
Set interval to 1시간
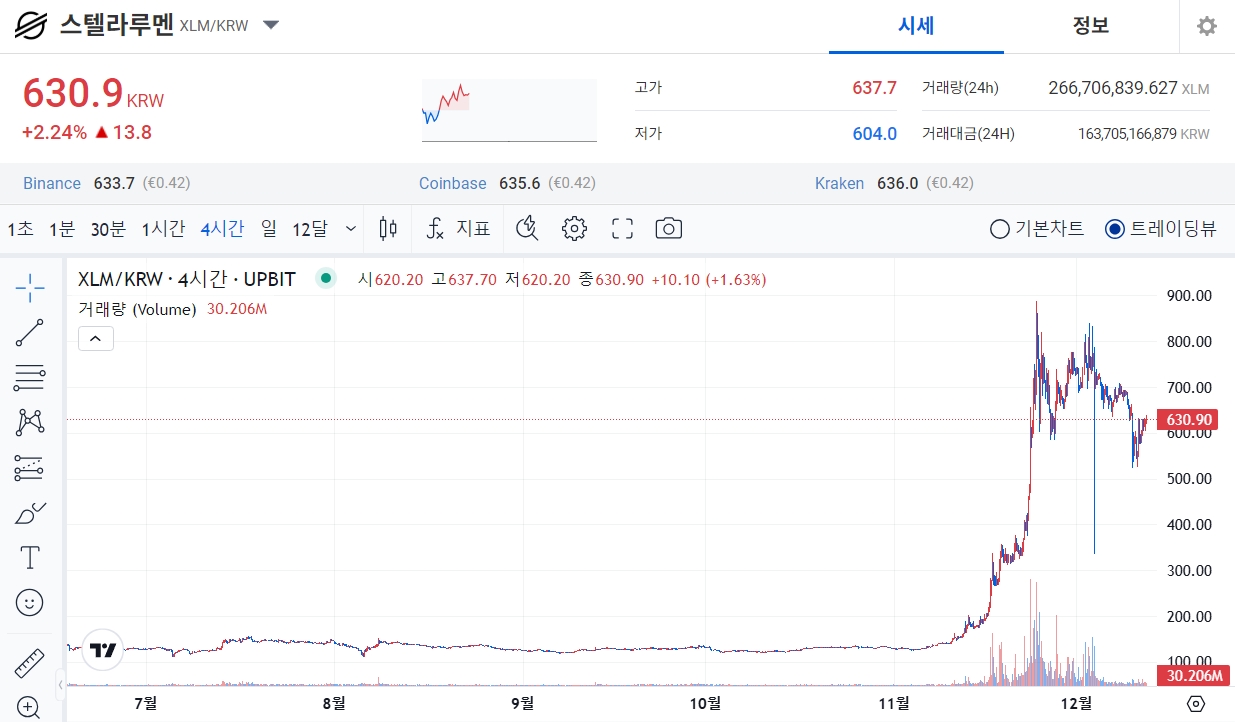[163, 229]
